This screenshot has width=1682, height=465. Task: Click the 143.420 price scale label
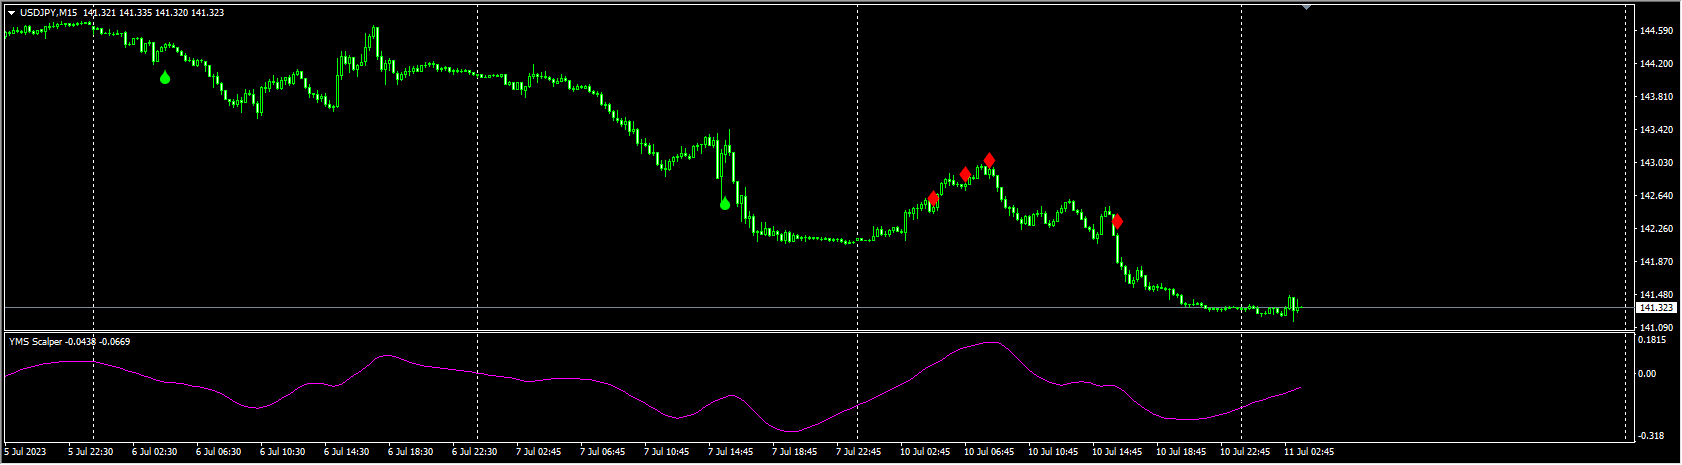click(x=1656, y=130)
